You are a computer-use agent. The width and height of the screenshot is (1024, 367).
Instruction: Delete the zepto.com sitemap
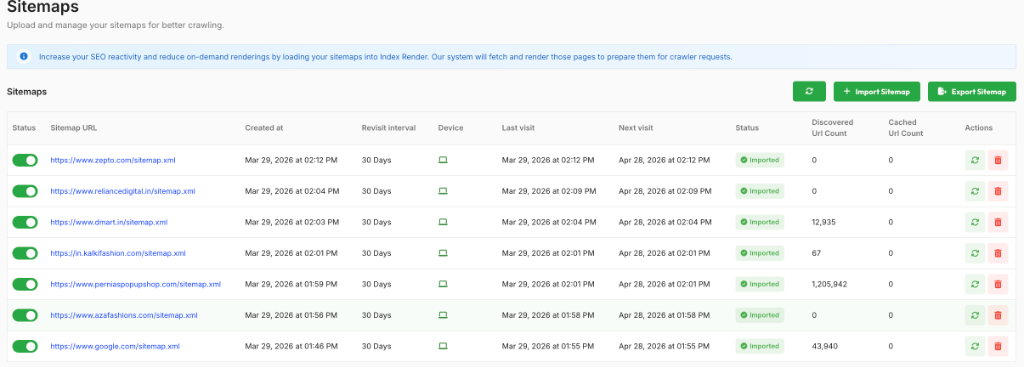(998, 160)
